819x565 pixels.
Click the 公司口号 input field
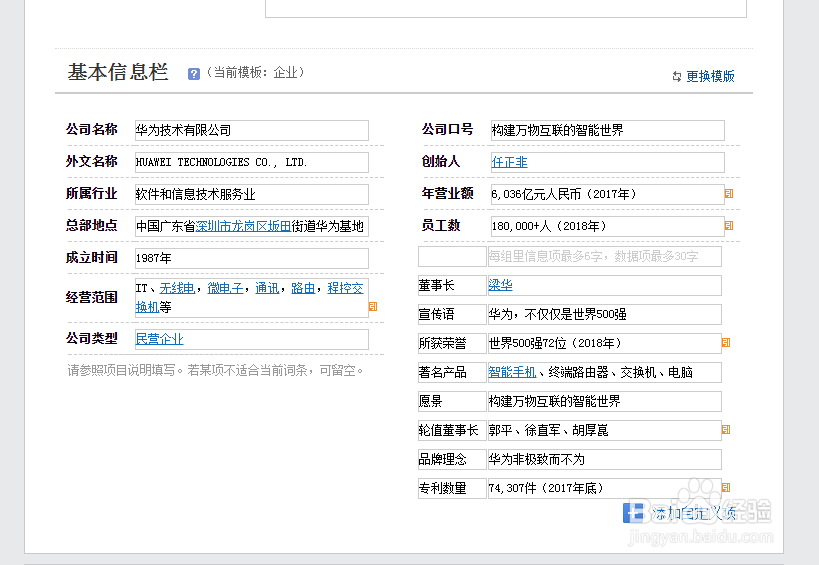click(607, 131)
